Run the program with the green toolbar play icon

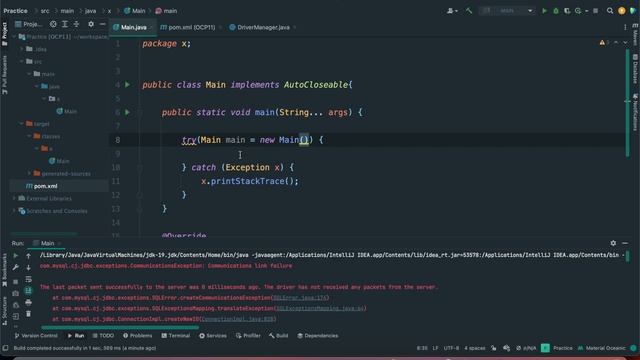(x=544, y=11)
